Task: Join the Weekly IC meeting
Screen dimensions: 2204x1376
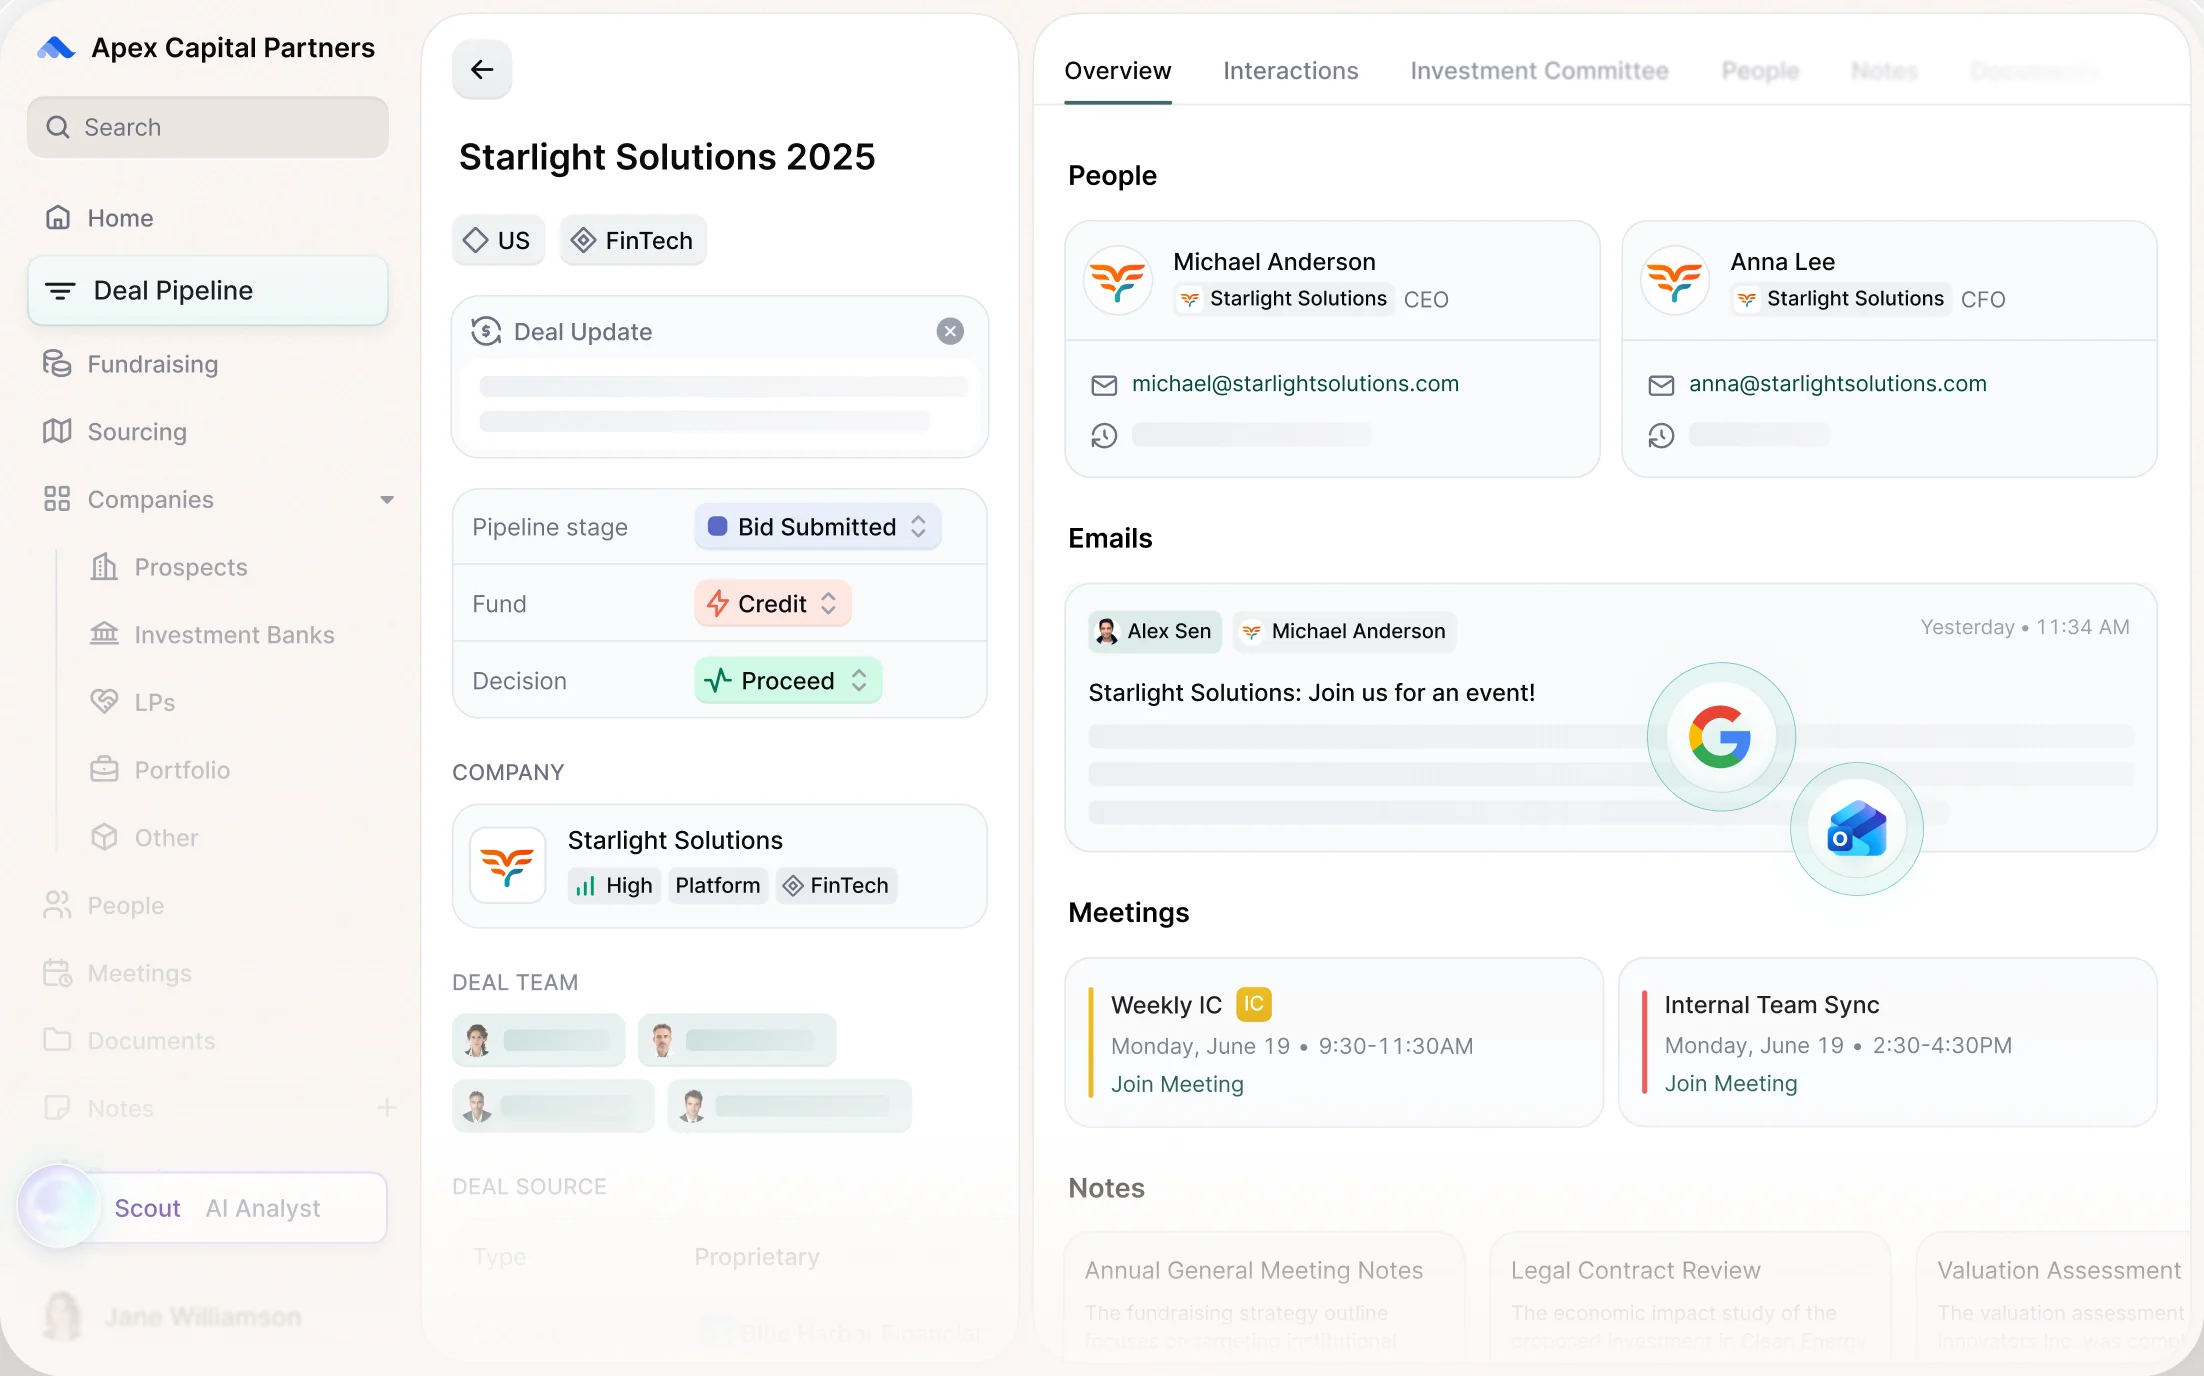Action: pyautogui.click(x=1177, y=1084)
